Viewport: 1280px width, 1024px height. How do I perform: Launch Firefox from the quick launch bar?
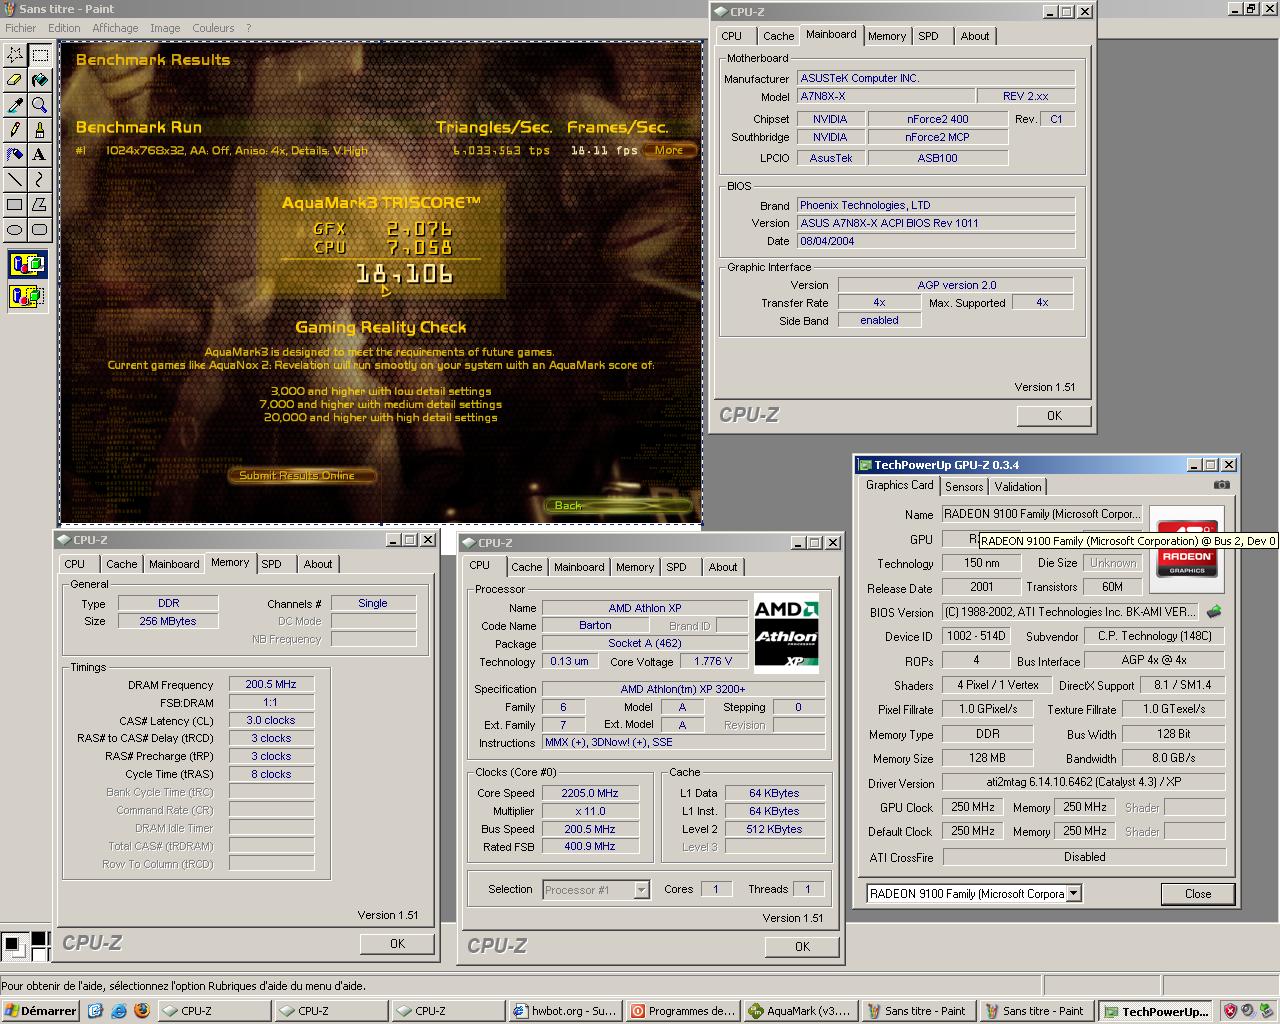142,1011
